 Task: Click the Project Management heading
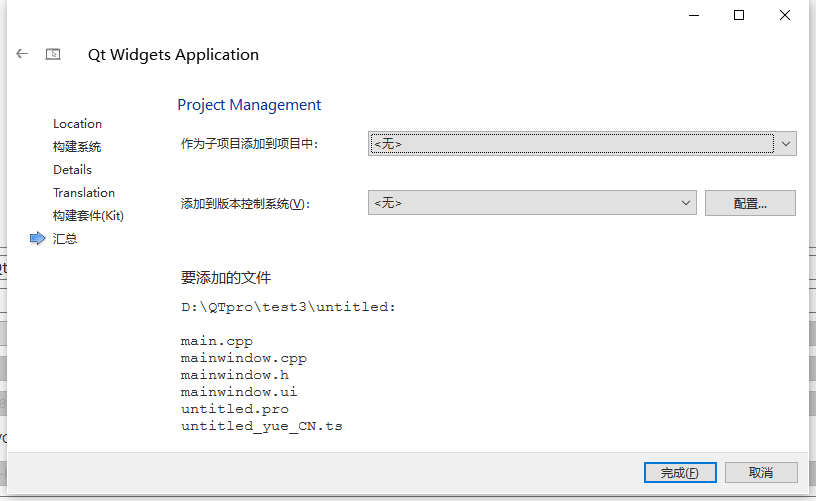pyautogui.click(x=249, y=105)
